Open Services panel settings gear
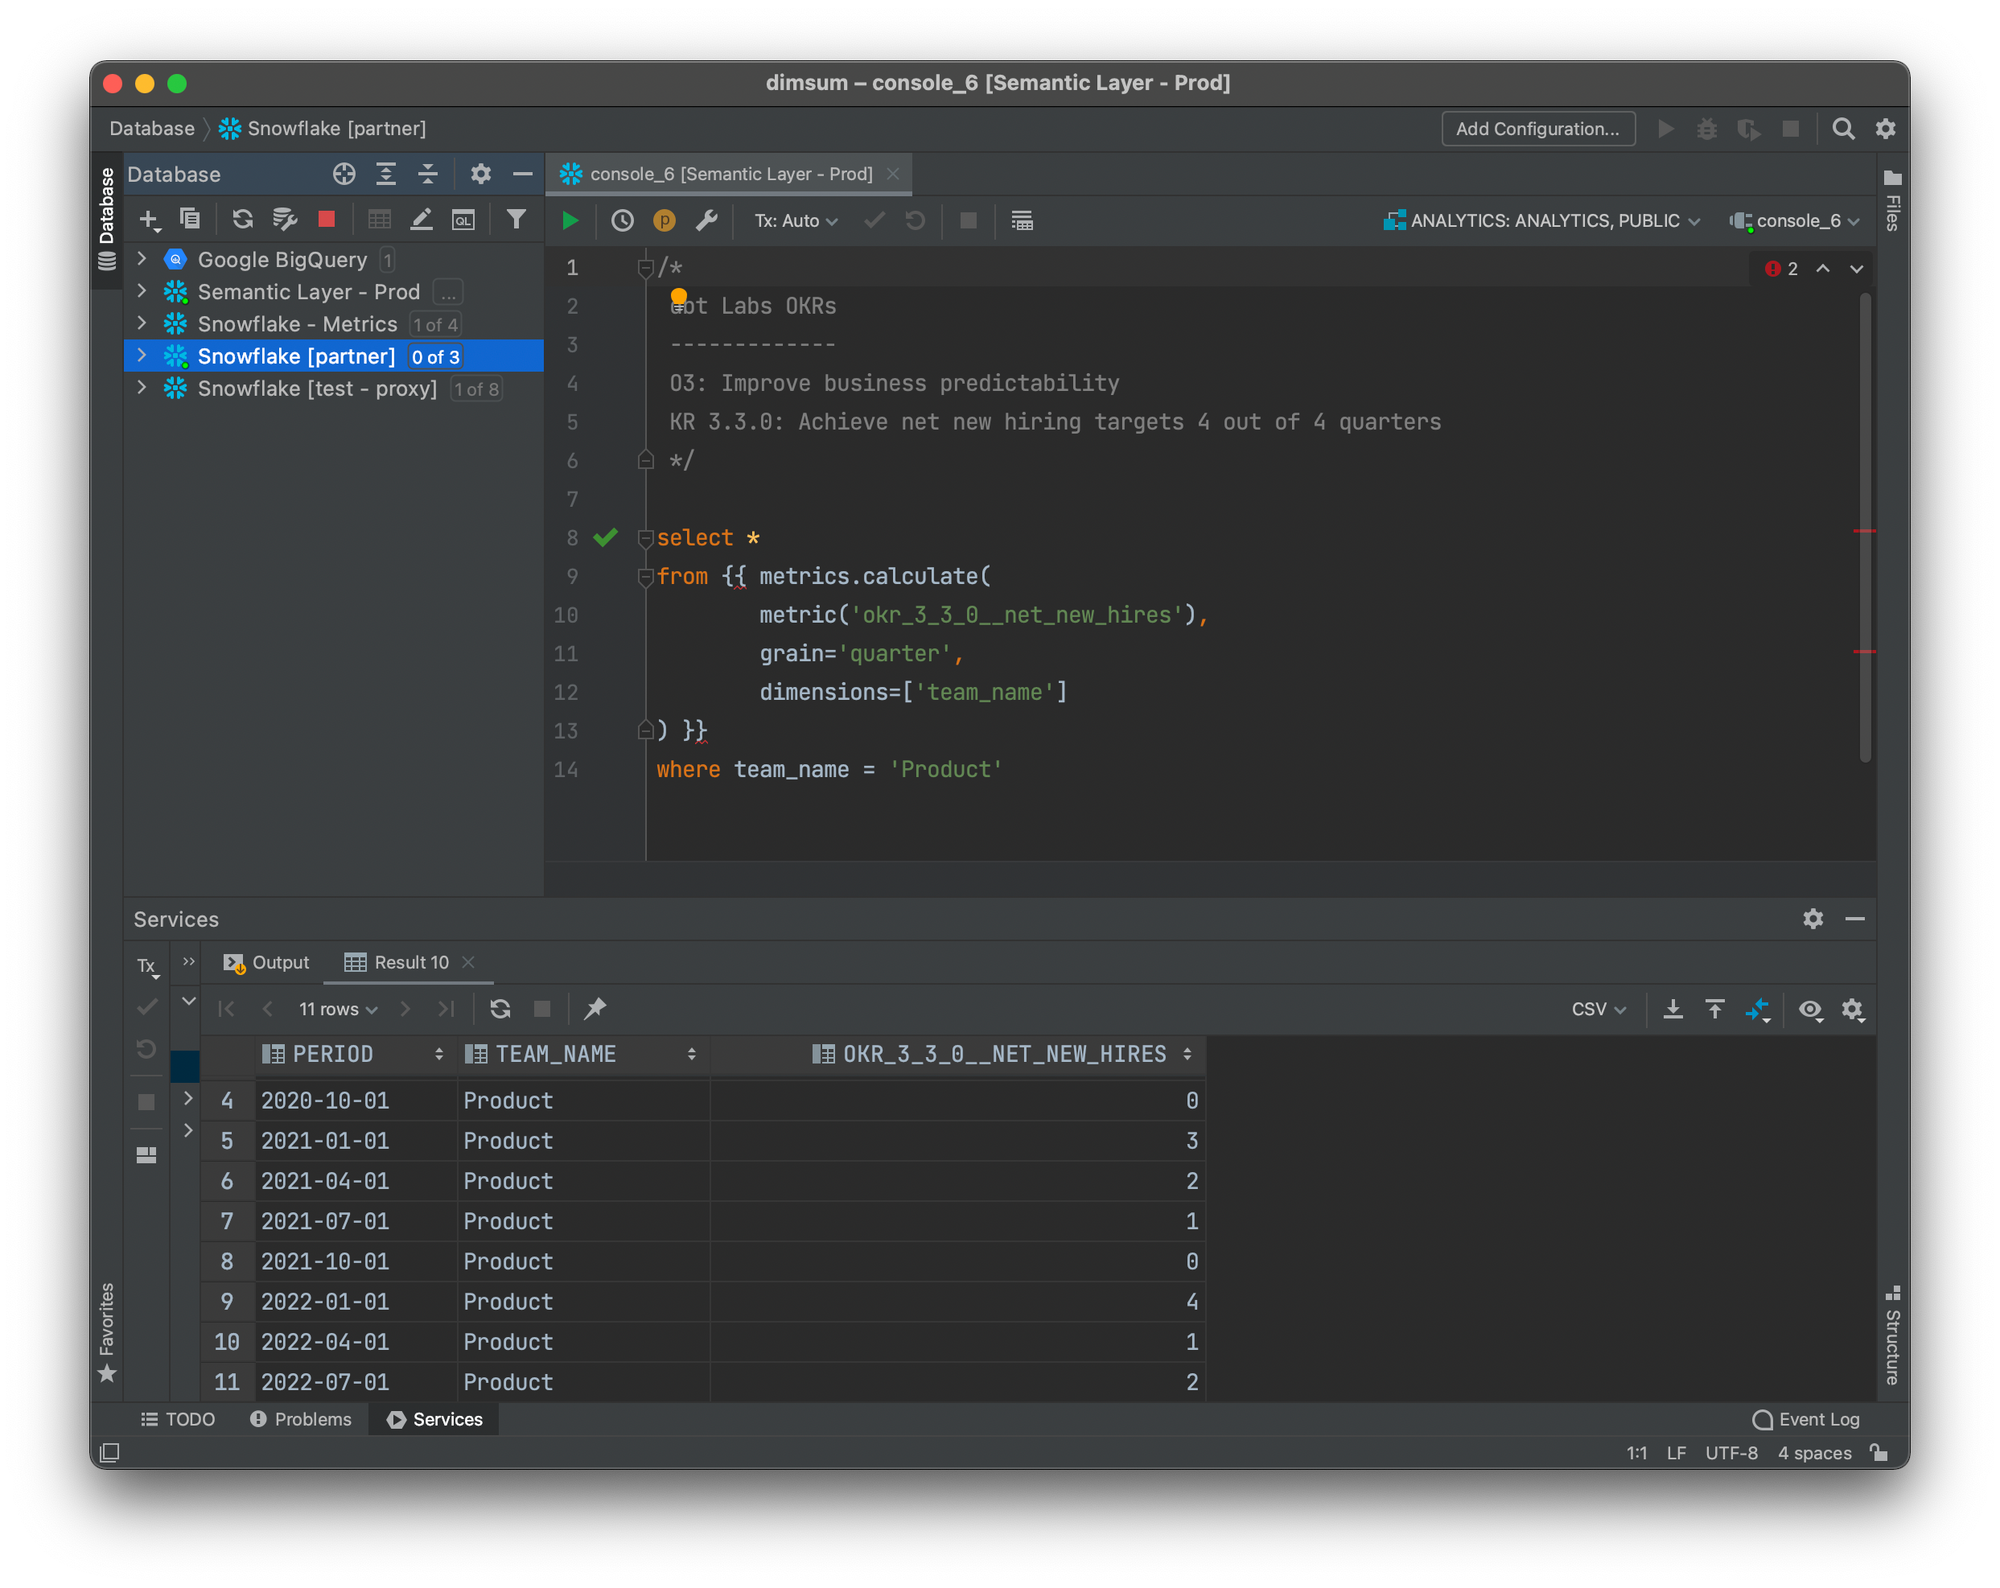This screenshot has width=2000, height=1588. (x=1813, y=919)
